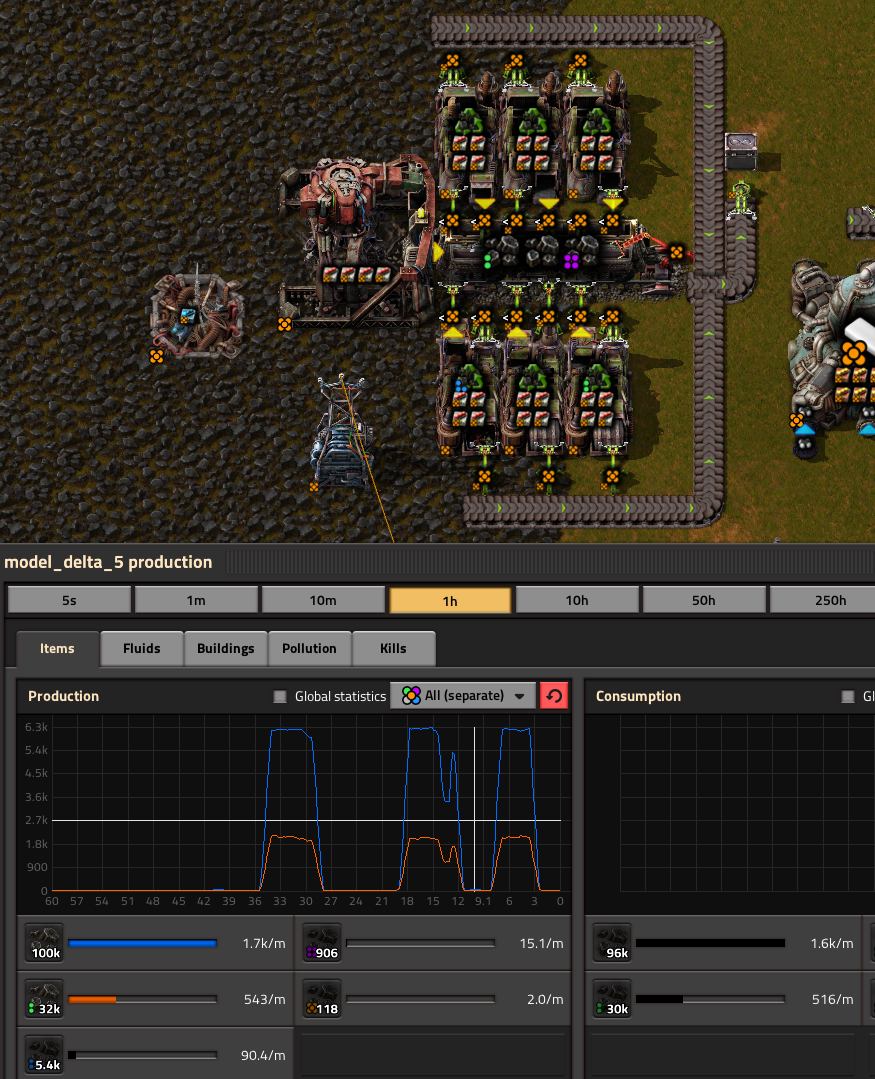Click the vertical white cursor line on Production graph
This screenshot has width=875, height=1079.
[x=475, y=809]
